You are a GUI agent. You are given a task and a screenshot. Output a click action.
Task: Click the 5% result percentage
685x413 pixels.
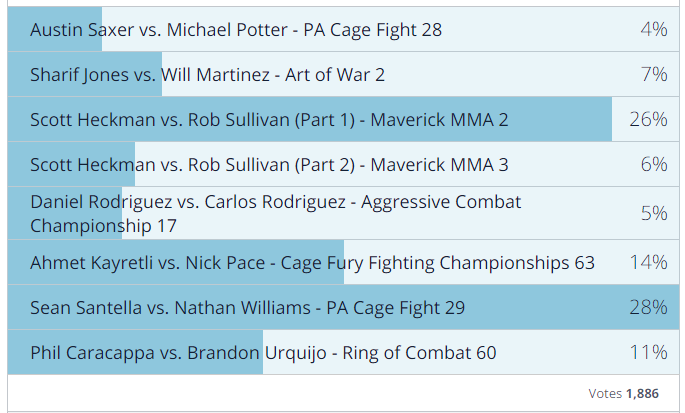tap(654, 213)
